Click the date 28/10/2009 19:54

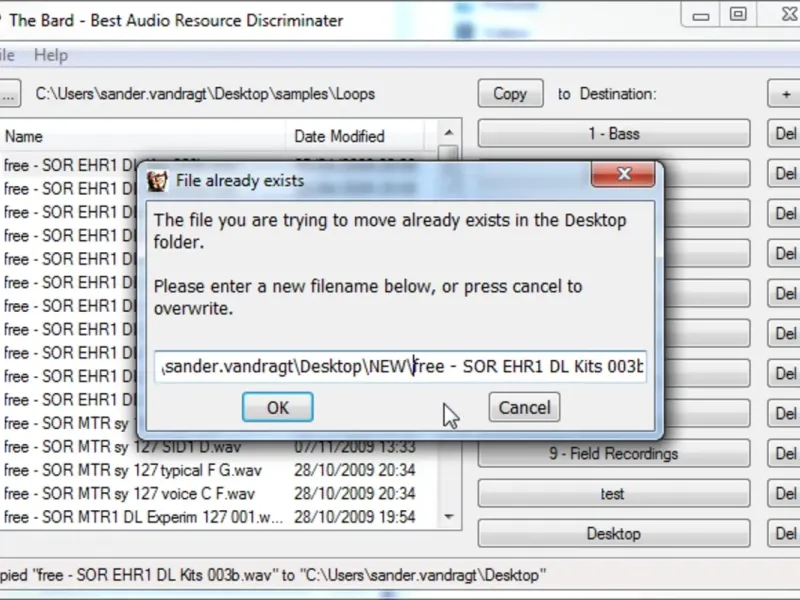point(355,517)
